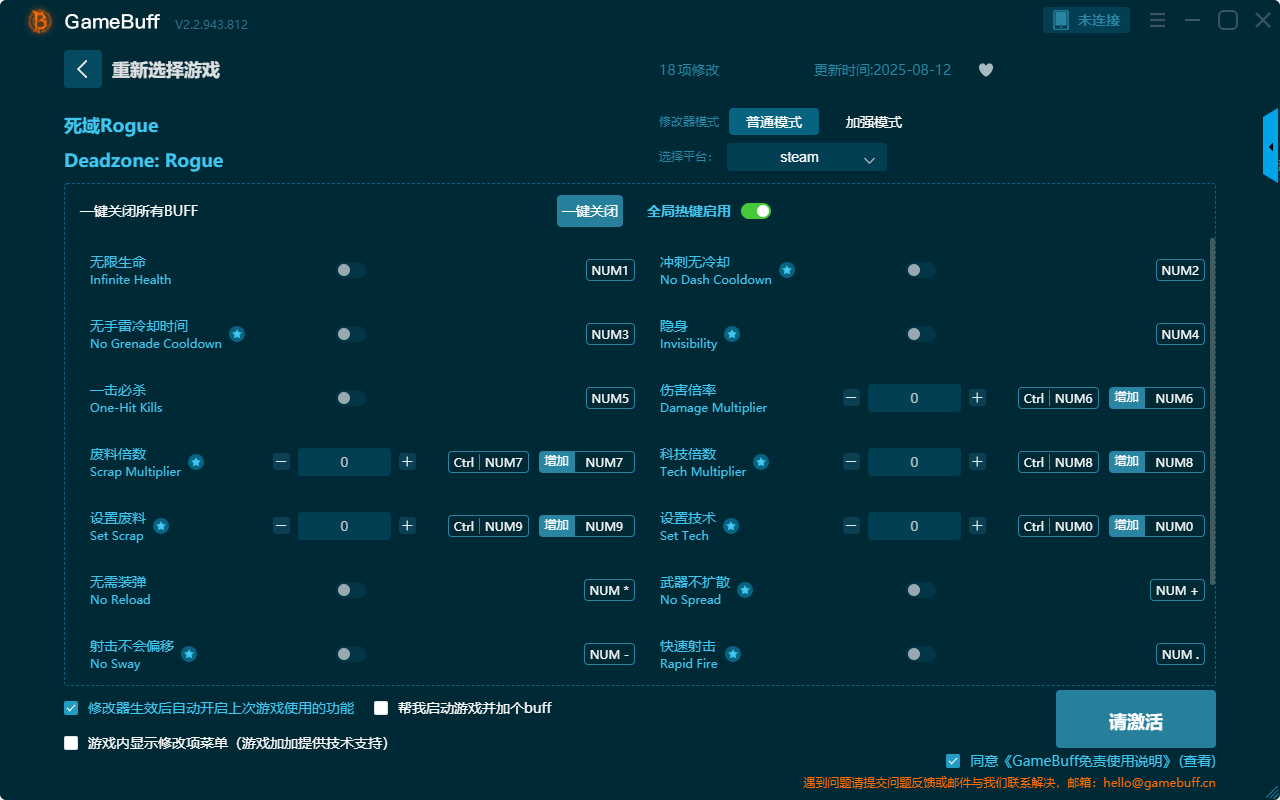Click the NUM + hotkey for No Spread

1177,590
